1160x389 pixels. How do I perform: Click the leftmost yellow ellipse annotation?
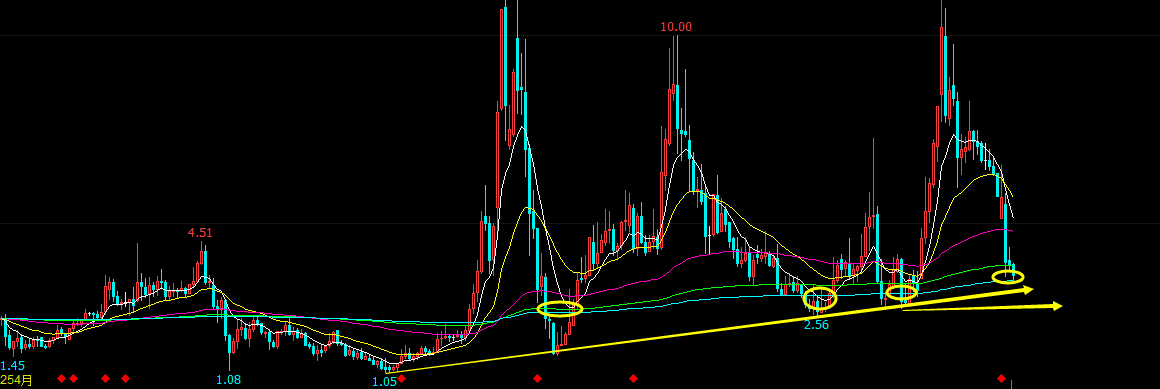coord(560,308)
